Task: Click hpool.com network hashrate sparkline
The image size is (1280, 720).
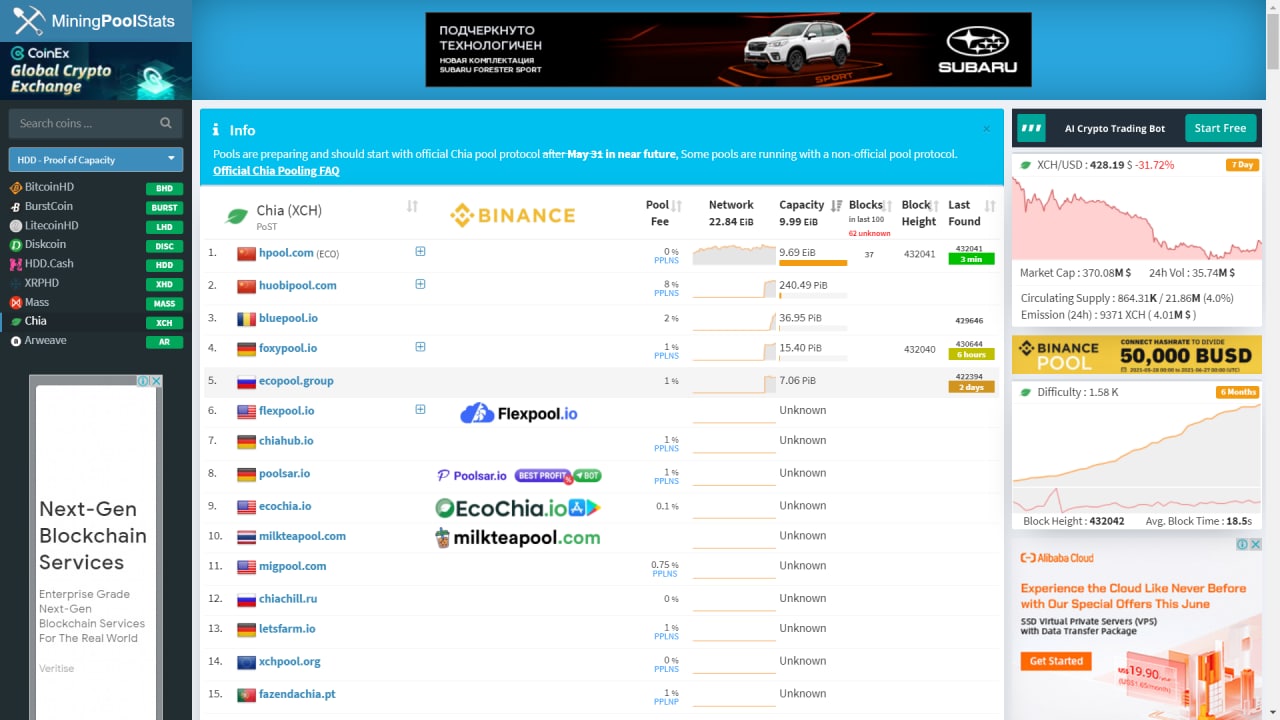Action: 734,254
